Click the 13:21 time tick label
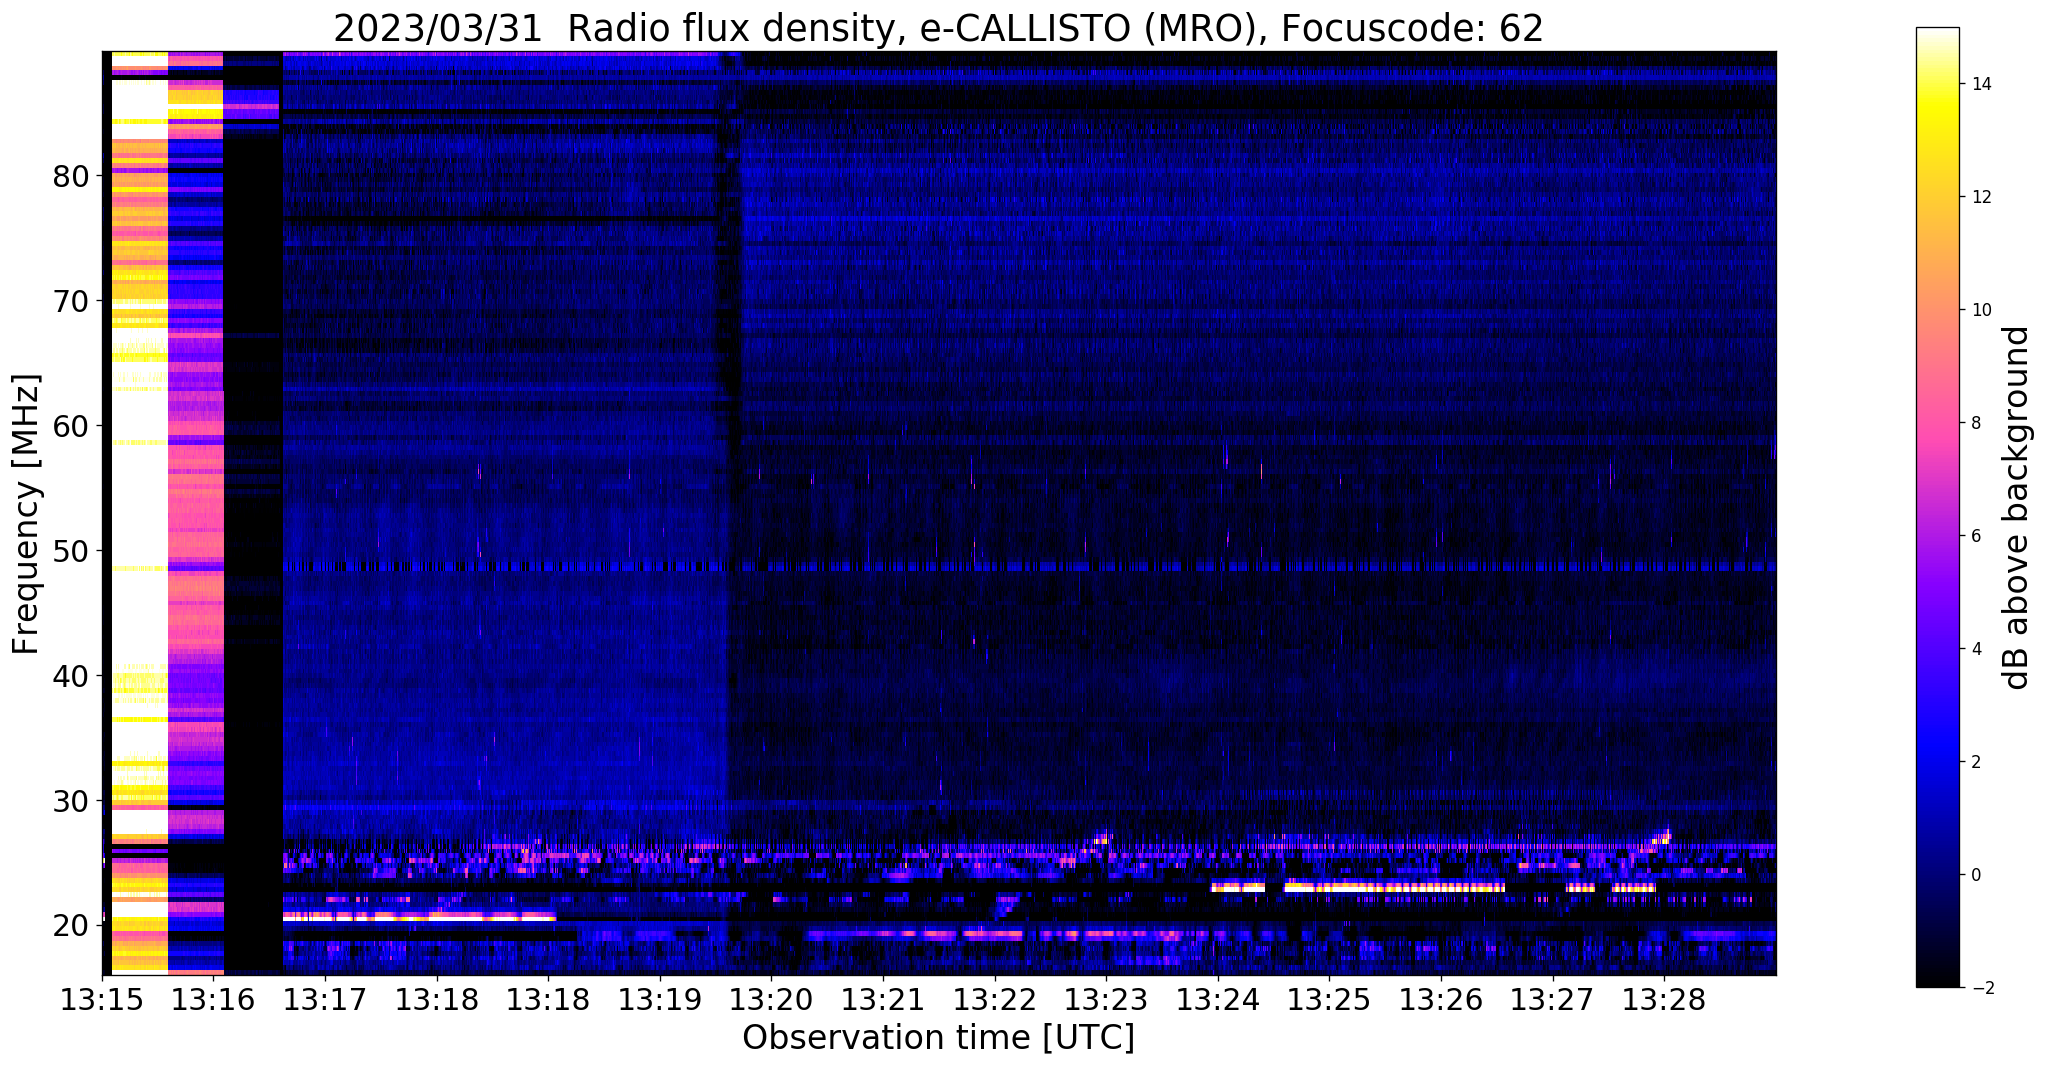Screen dimensions: 2047x1067 click(x=883, y=999)
